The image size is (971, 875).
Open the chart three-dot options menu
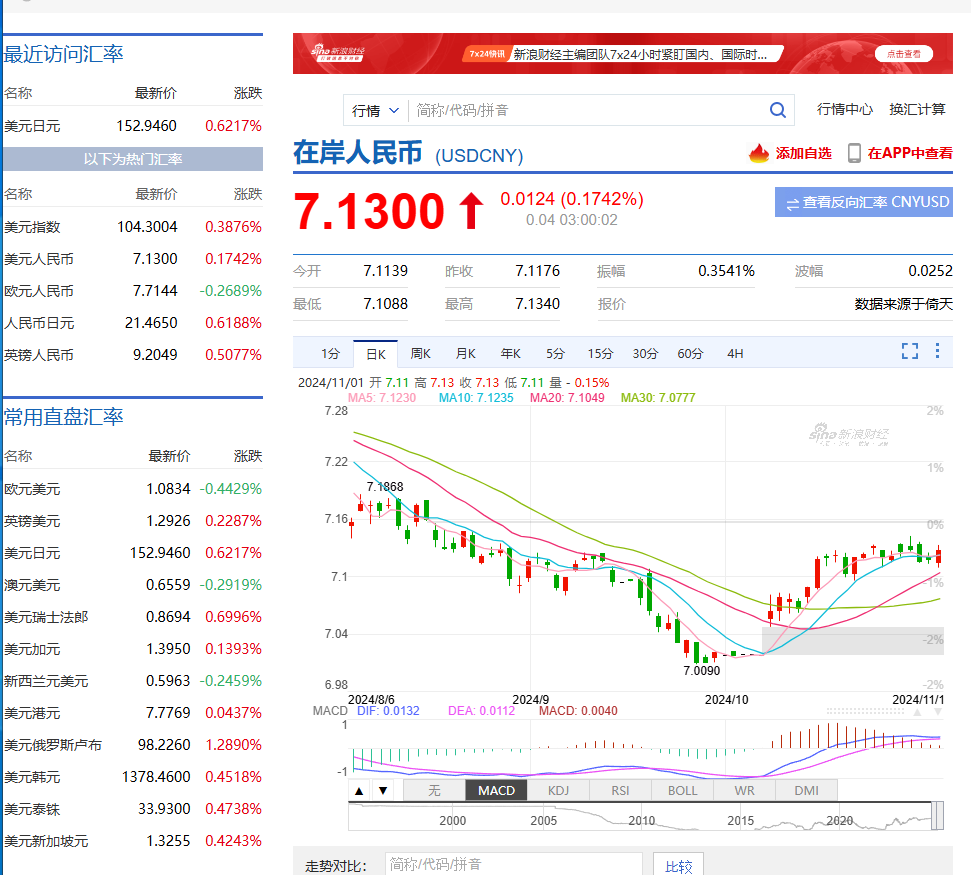[x=938, y=350]
